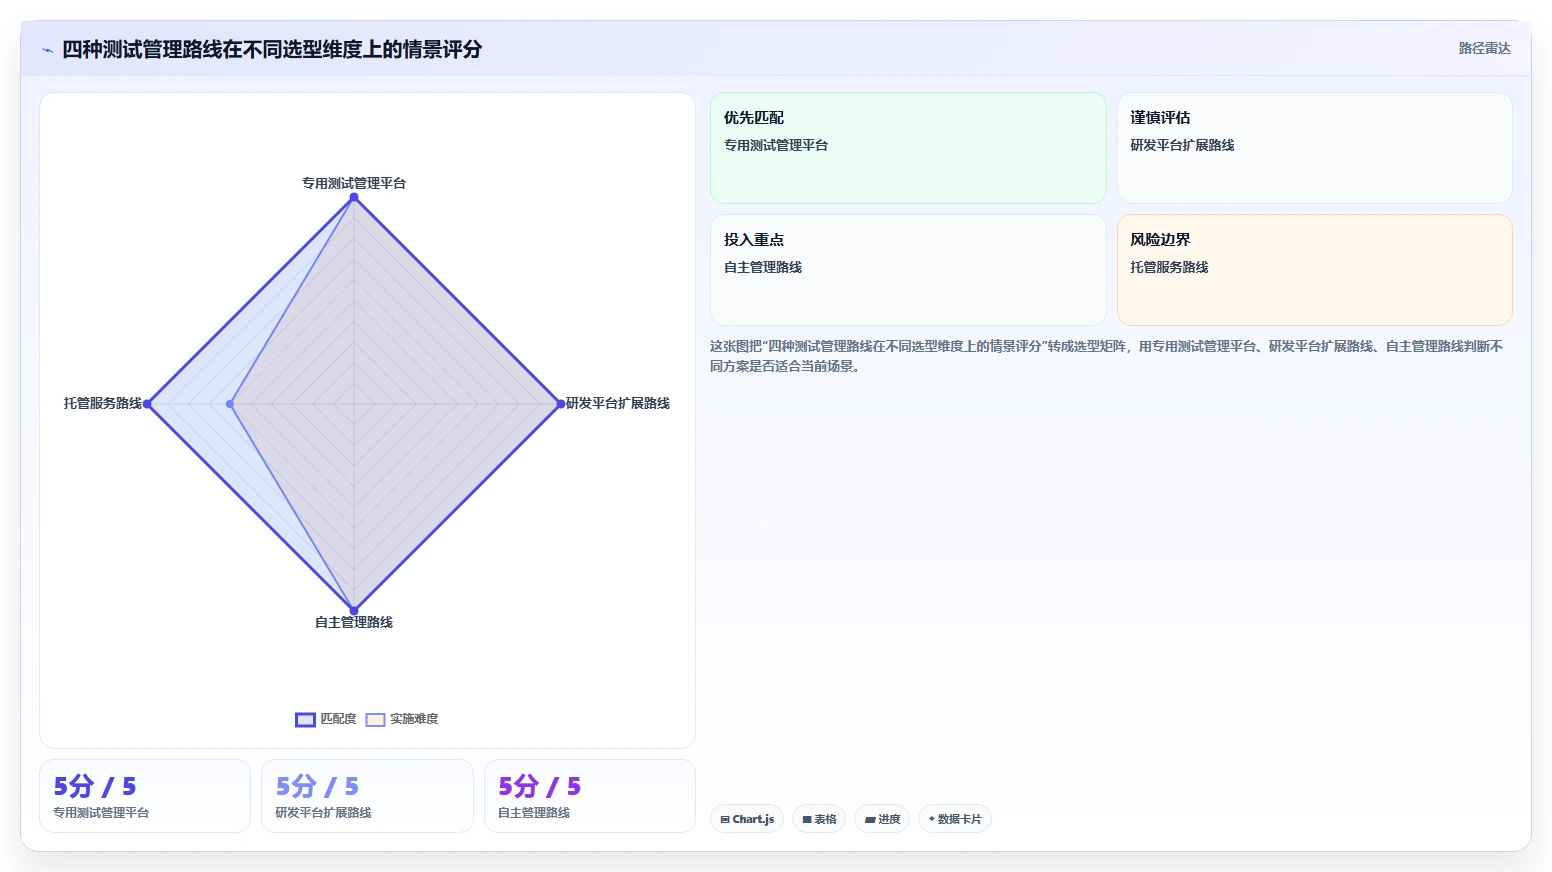Click the title icon beside the heading
The width and height of the screenshot is (1552, 872).
pos(47,50)
